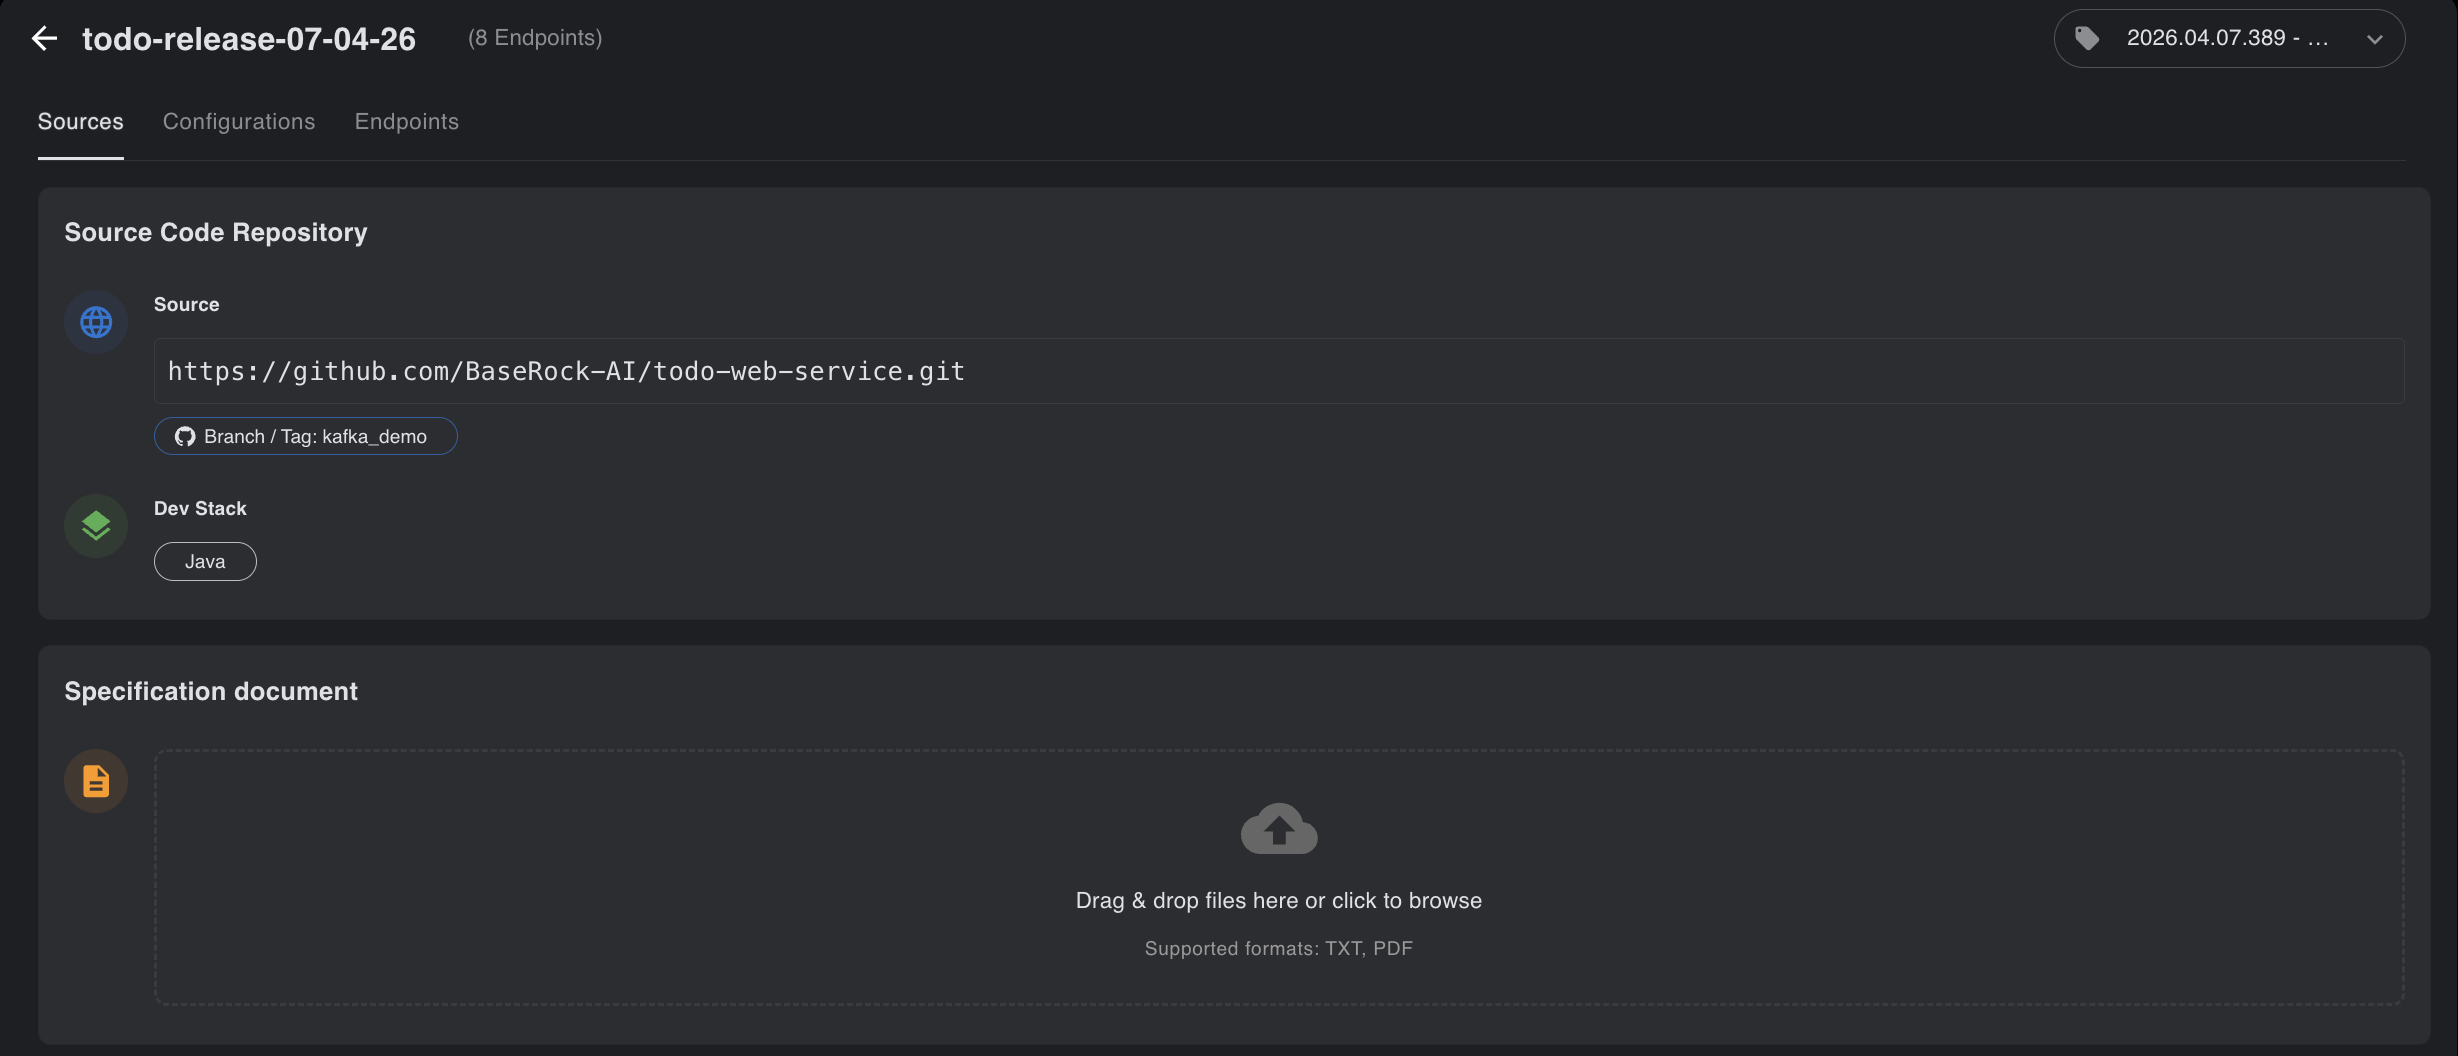The height and width of the screenshot is (1056, 2458).
Task: Click the Java dev stack chip
Action: pos(205,562)
